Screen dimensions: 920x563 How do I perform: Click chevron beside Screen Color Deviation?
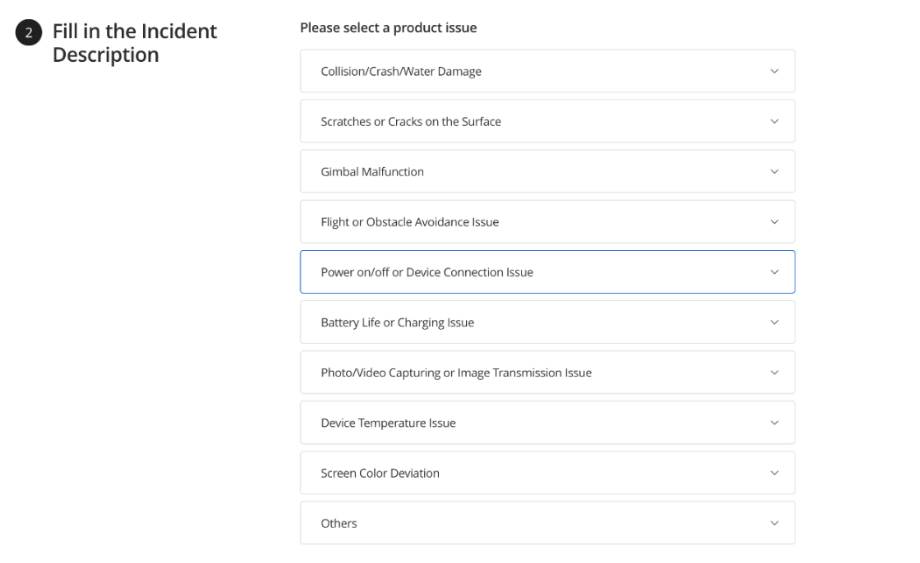774,473
